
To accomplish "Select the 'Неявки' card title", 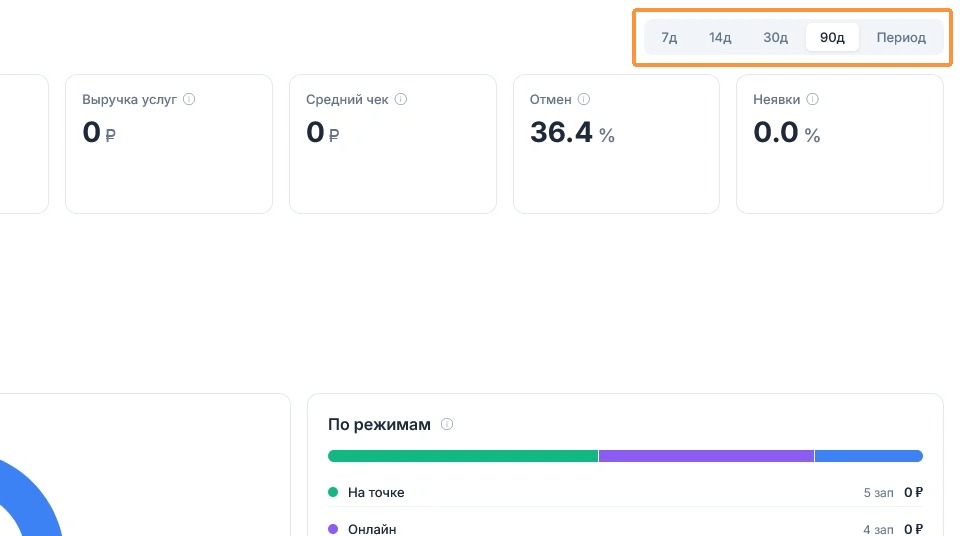I will 776,99.
